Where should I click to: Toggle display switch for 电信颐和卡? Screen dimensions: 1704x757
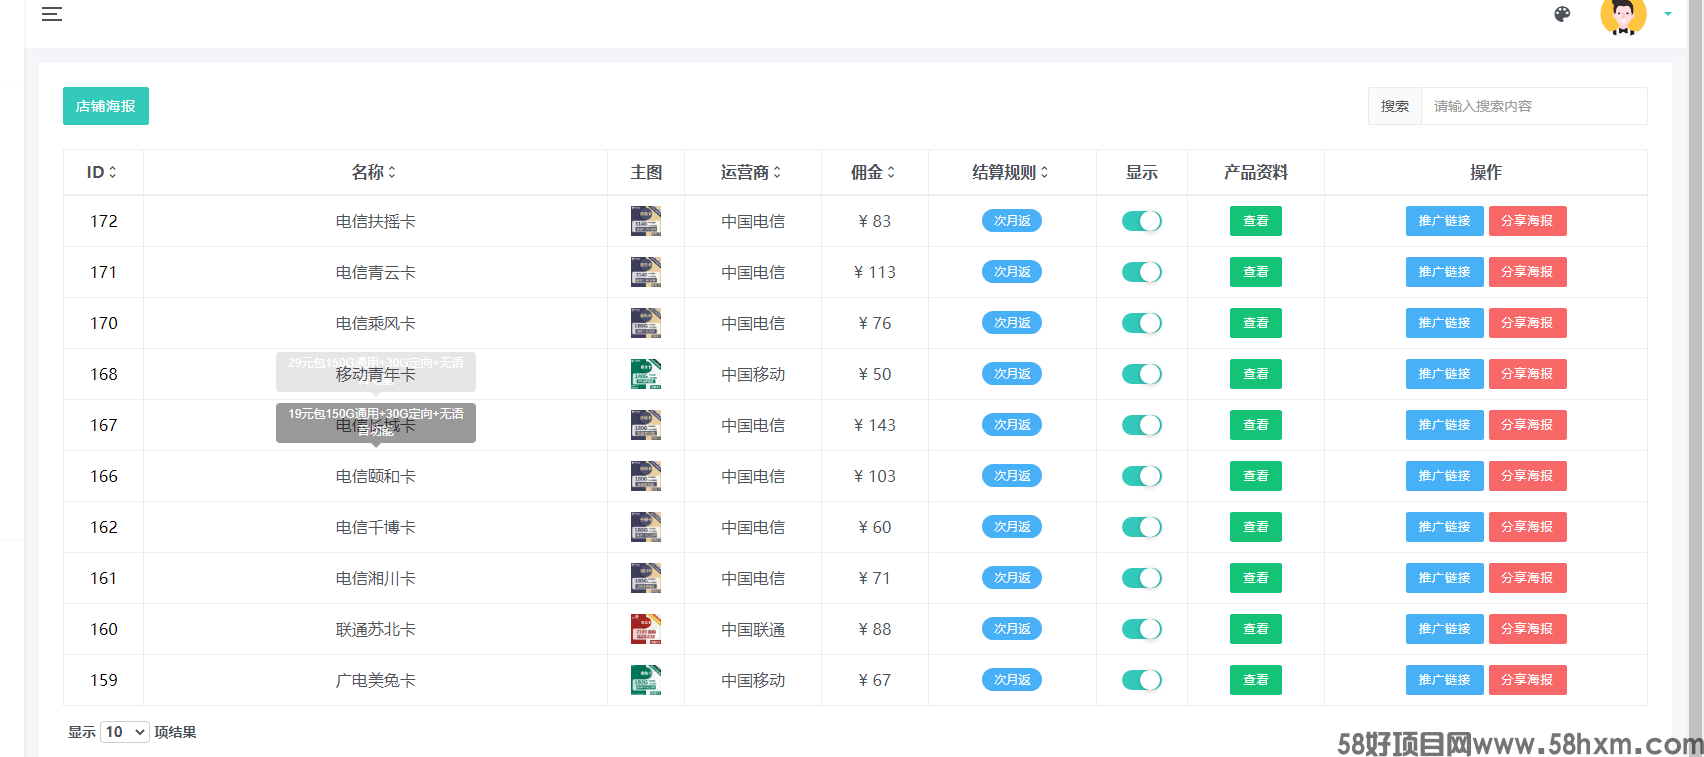click(1142, 476)
